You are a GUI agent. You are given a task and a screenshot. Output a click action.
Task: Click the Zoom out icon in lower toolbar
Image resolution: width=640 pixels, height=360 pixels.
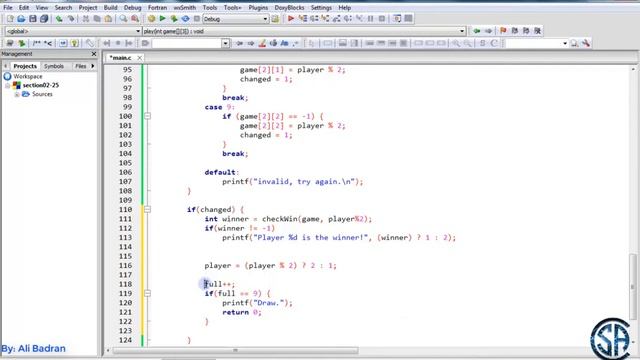pyautogui.click(x=468, y=43)
